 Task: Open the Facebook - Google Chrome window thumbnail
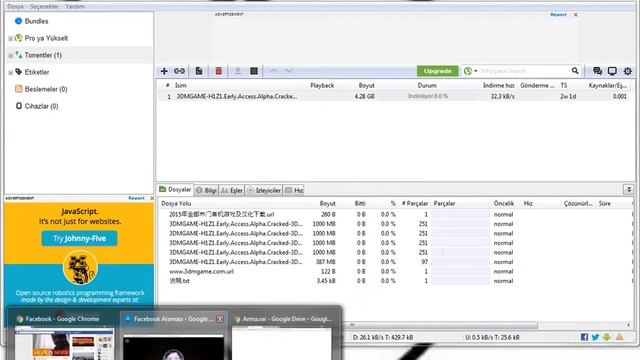pyautogui.click(x=63, y=336)
